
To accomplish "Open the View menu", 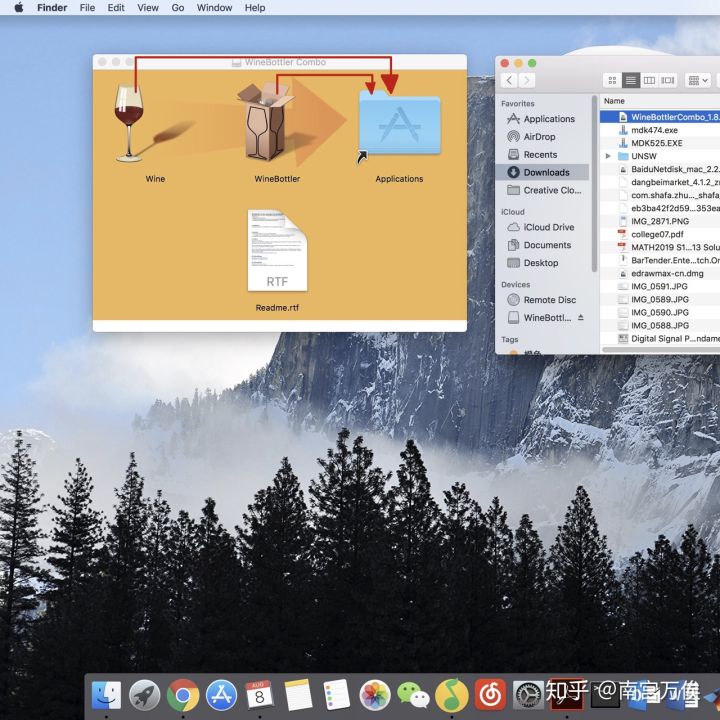I will click(148, 8).
